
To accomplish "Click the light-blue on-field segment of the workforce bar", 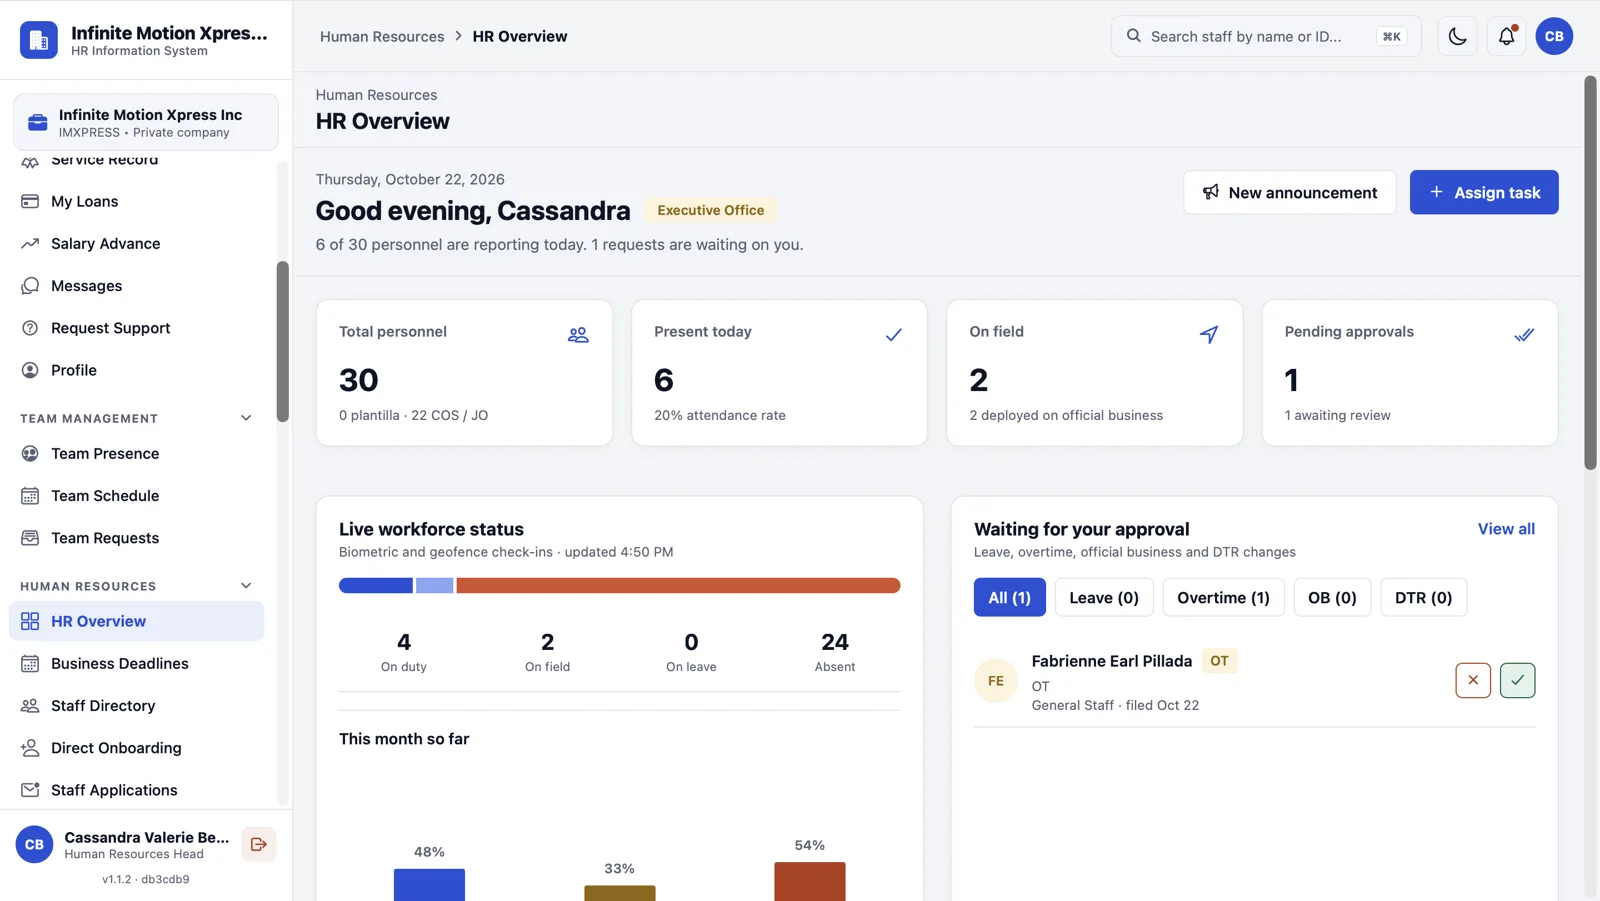I will (435, 586).
